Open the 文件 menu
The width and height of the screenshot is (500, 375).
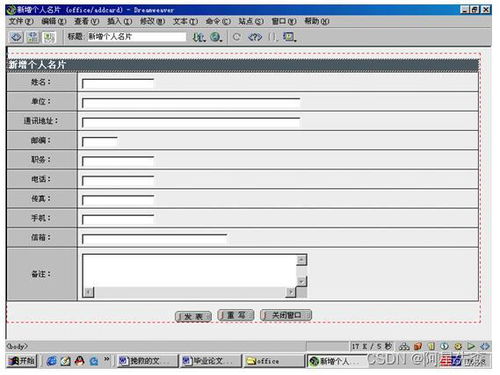click(x=21, y=22)
